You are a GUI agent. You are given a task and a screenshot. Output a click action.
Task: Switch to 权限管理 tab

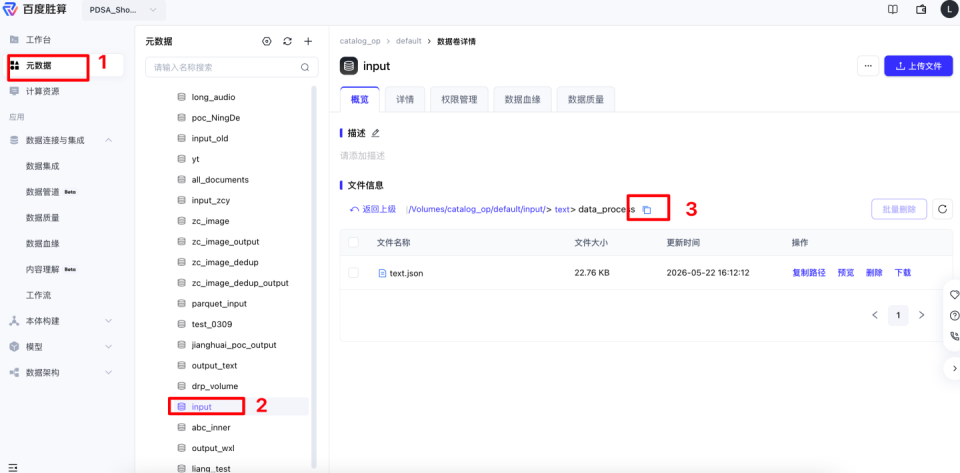459,99
